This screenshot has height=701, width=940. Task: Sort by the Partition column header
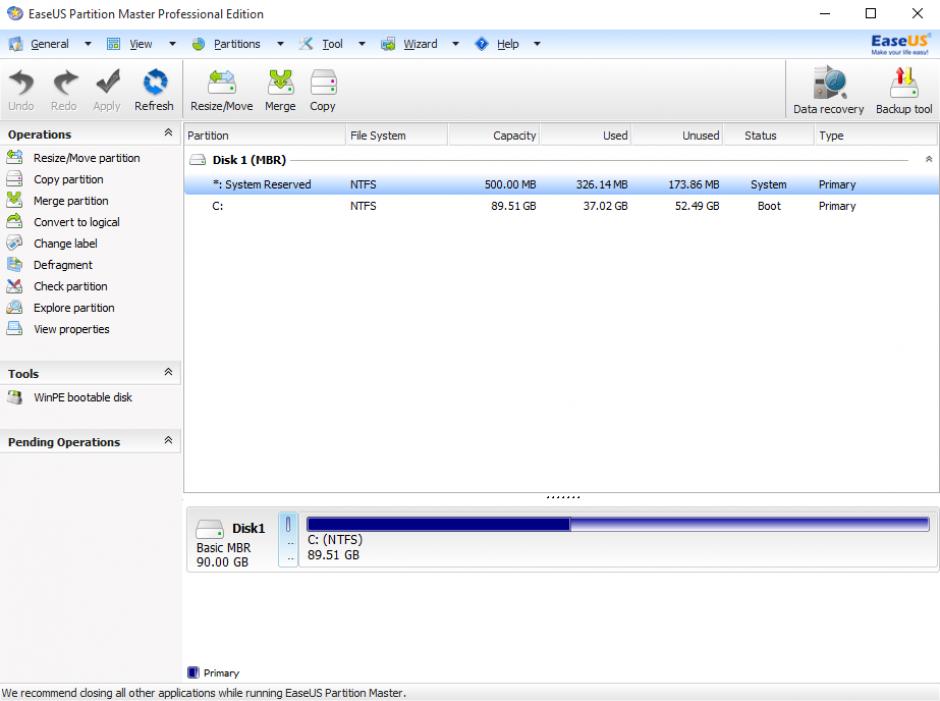[264, 136]
